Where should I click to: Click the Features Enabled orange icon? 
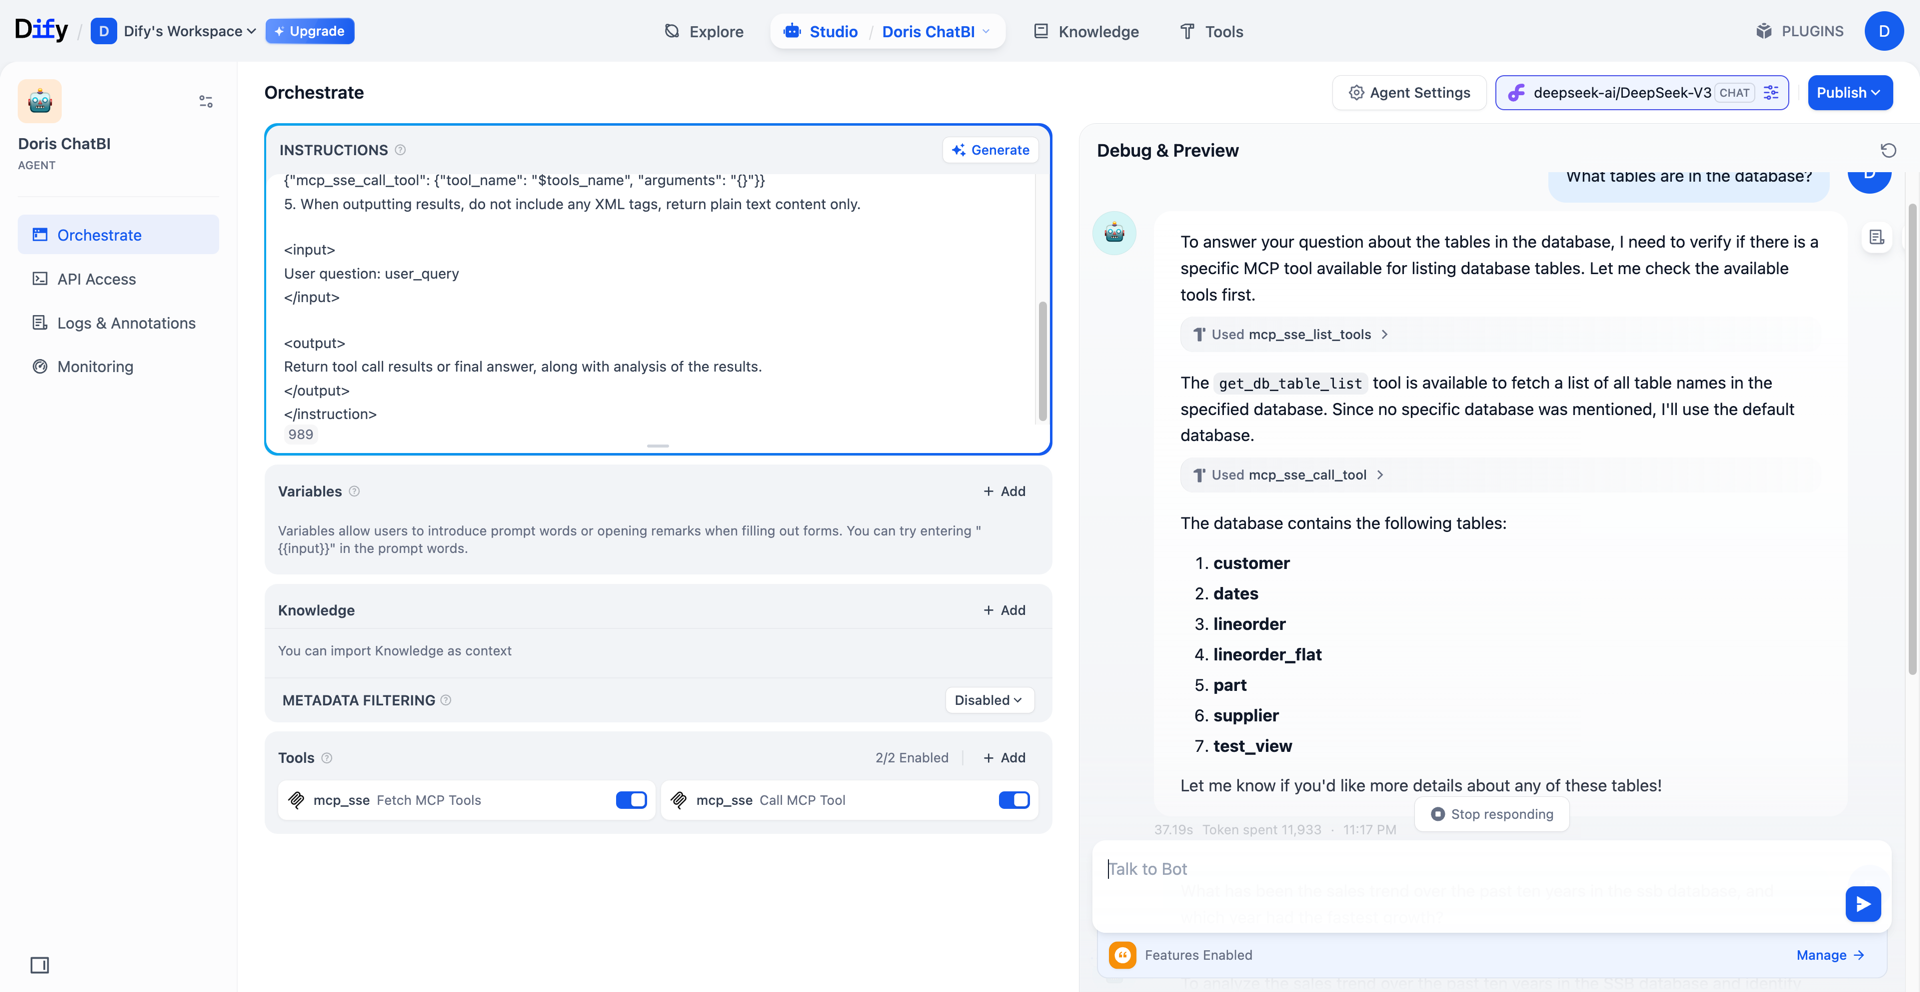[1123, 955]
